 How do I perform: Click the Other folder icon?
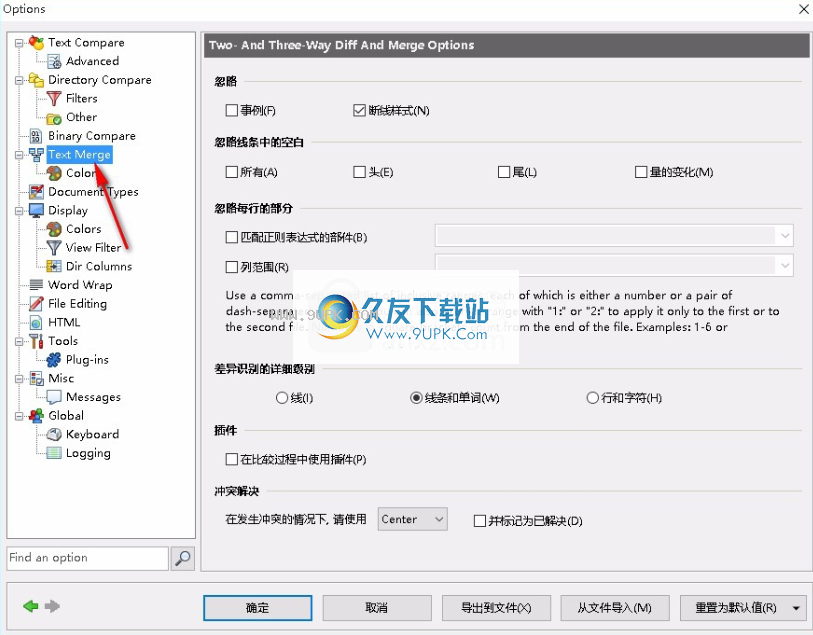coord(54,118)
